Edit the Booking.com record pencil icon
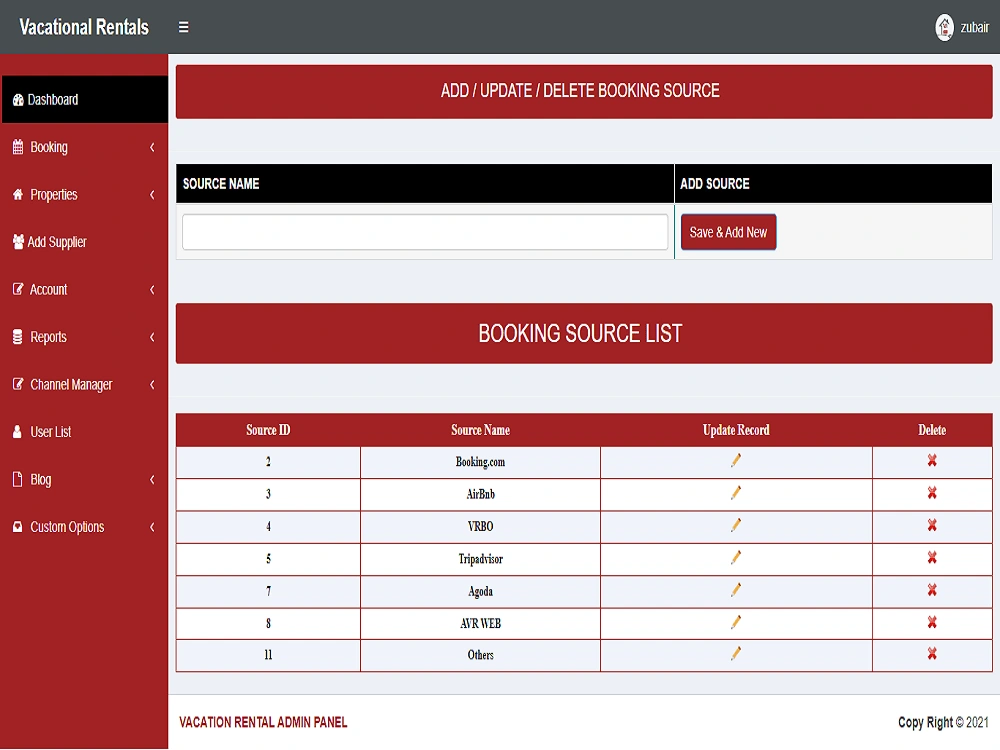Screen dimensions: 1000x750 coord(736,460)
